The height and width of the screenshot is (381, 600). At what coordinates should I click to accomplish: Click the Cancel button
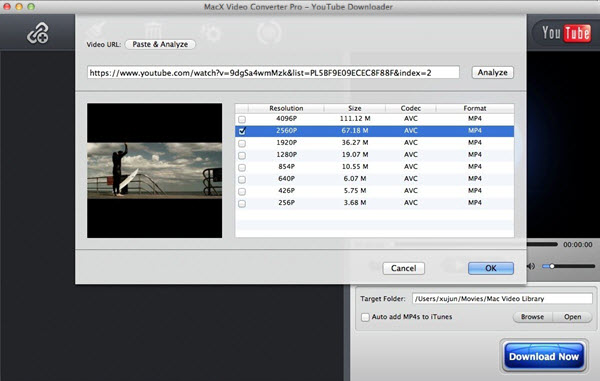click(x=404, y=268)
